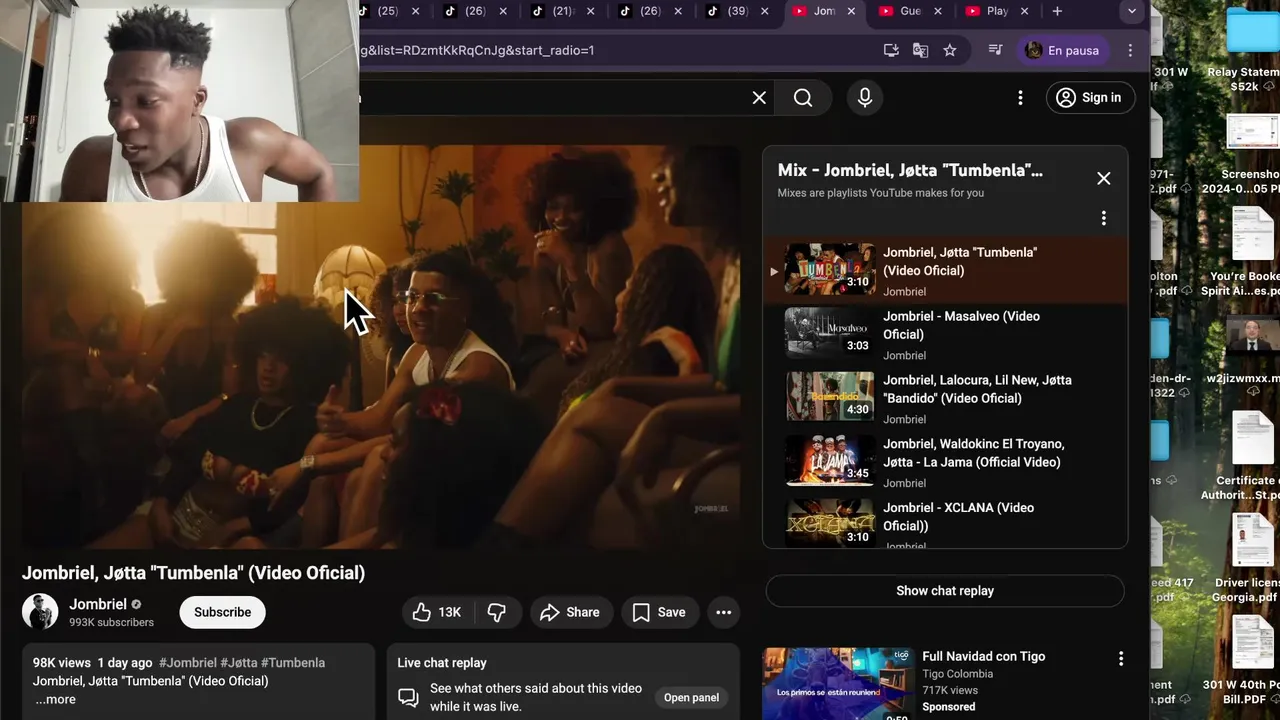1280x720 pixels.
Task: Start voice search with the microphone icon
Action: [865, 97]
